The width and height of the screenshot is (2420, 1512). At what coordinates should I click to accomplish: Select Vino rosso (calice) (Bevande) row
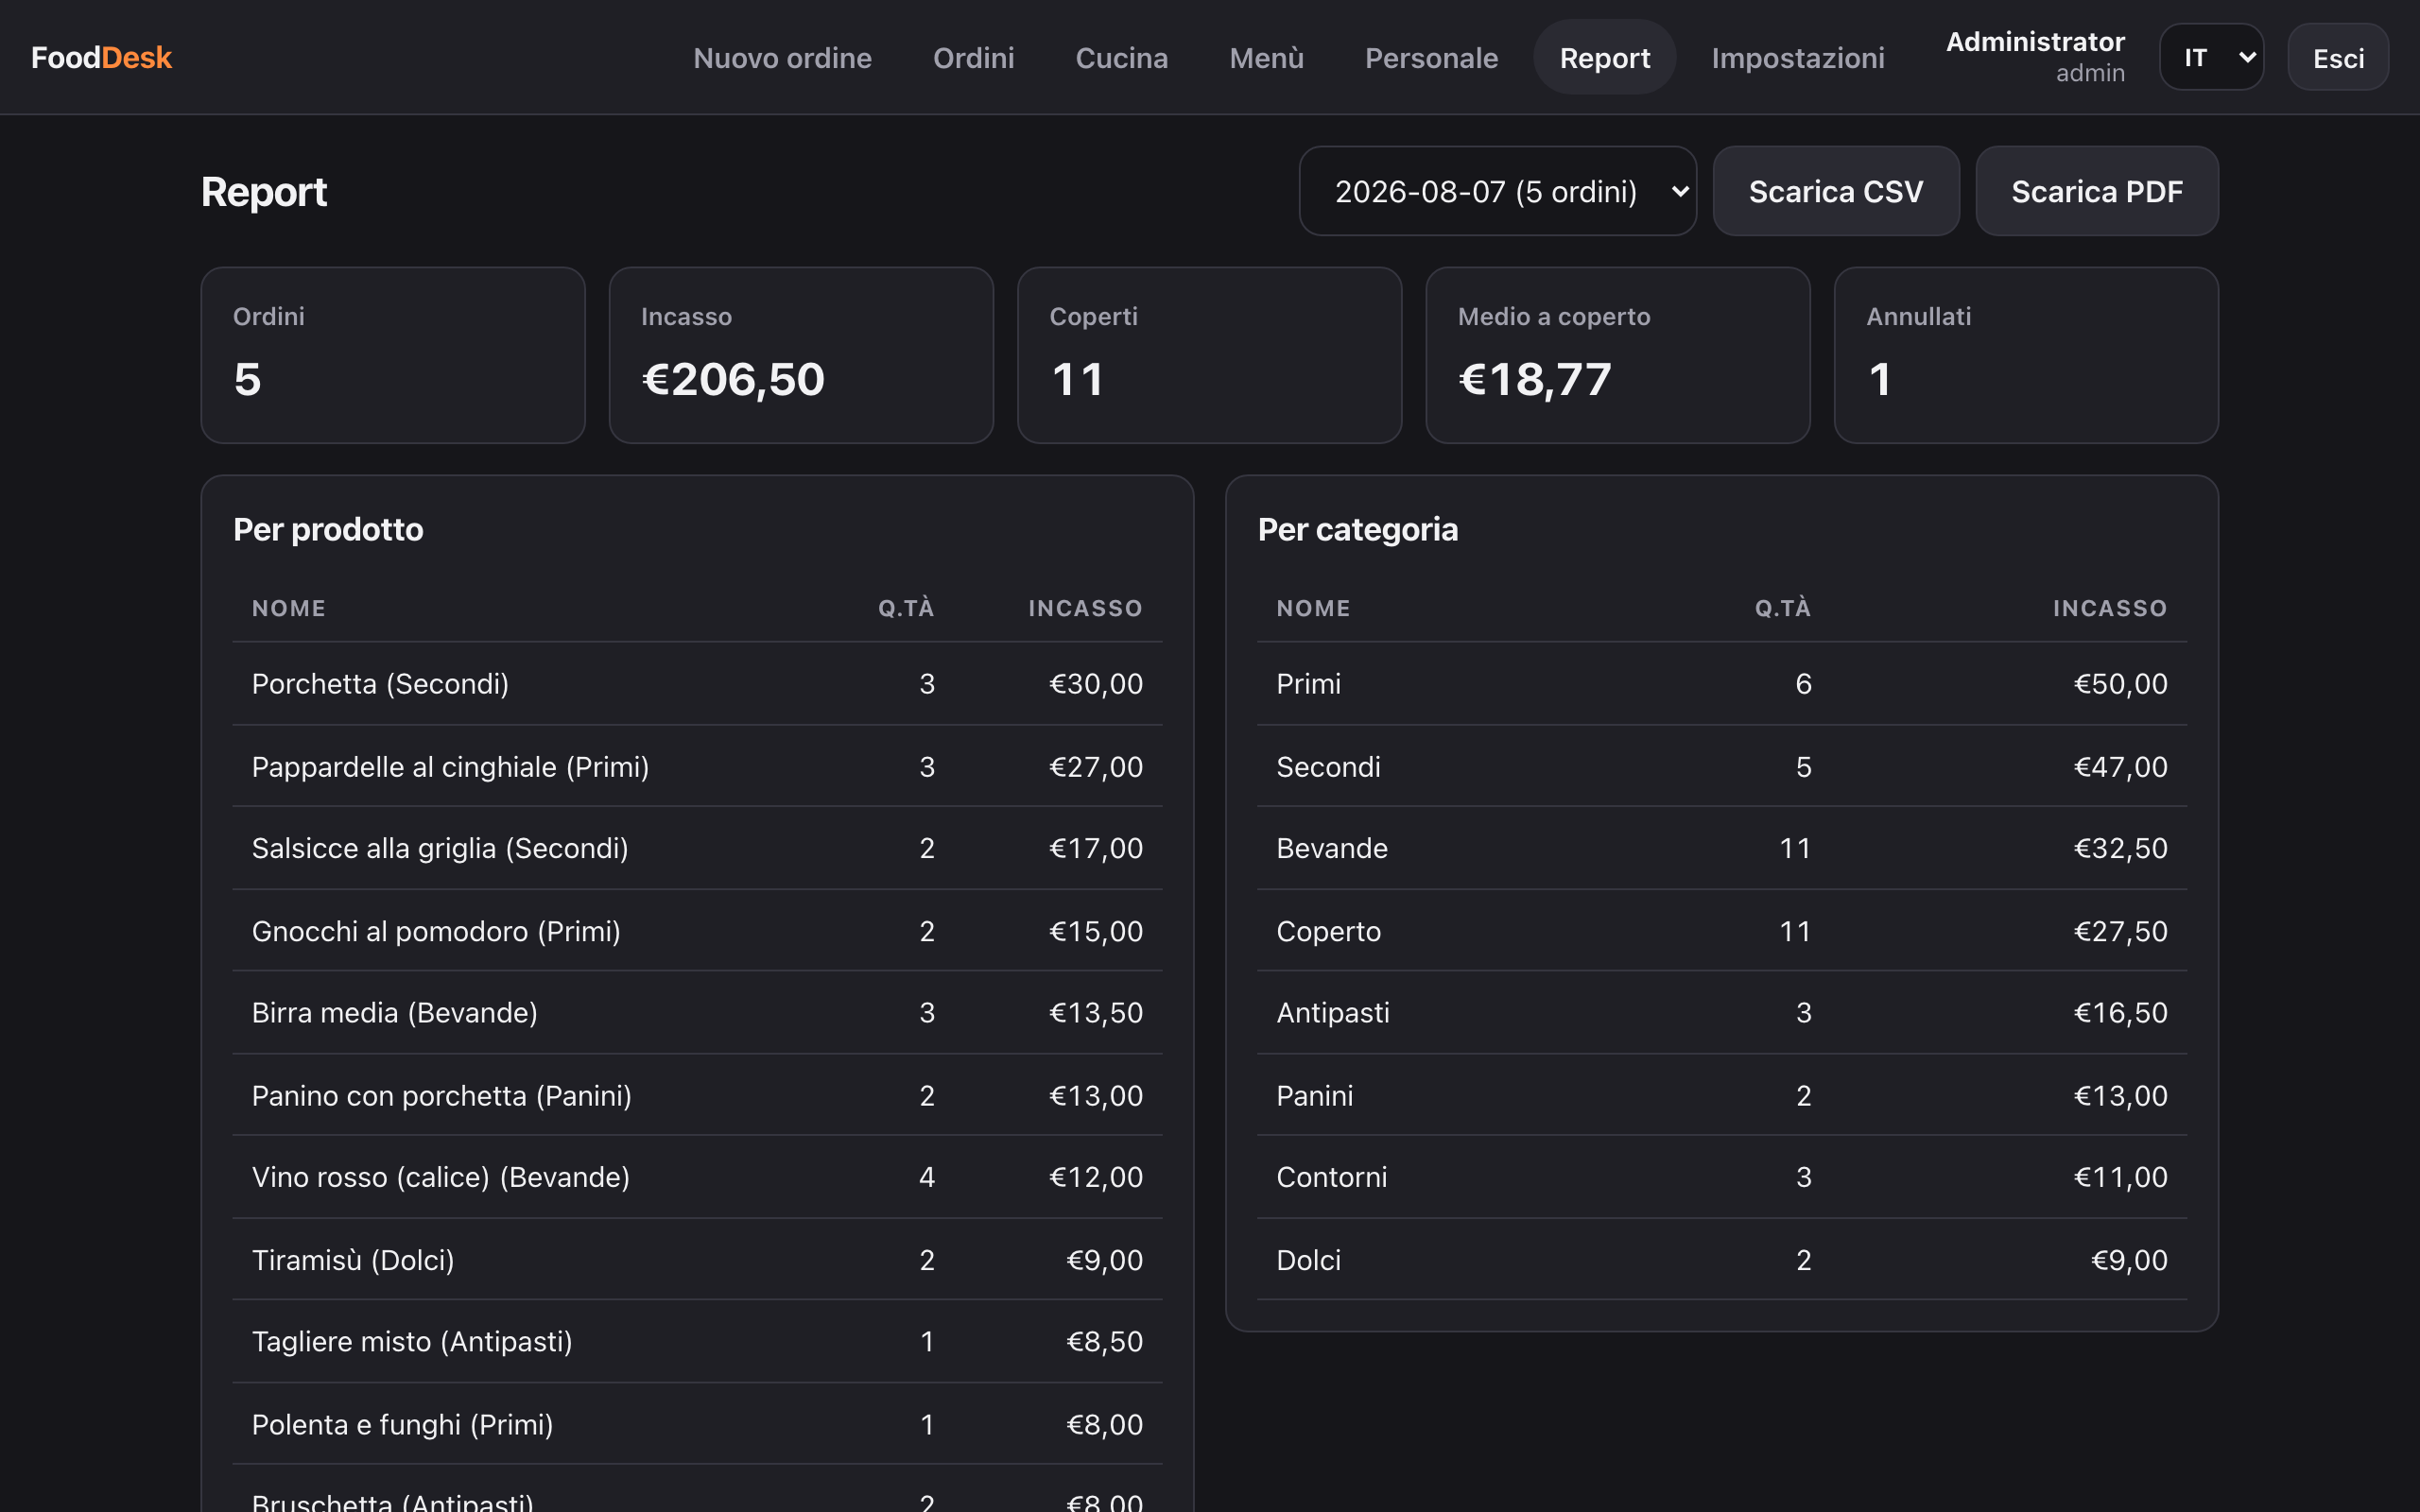pyautogui.click(x=697, y=1177)
